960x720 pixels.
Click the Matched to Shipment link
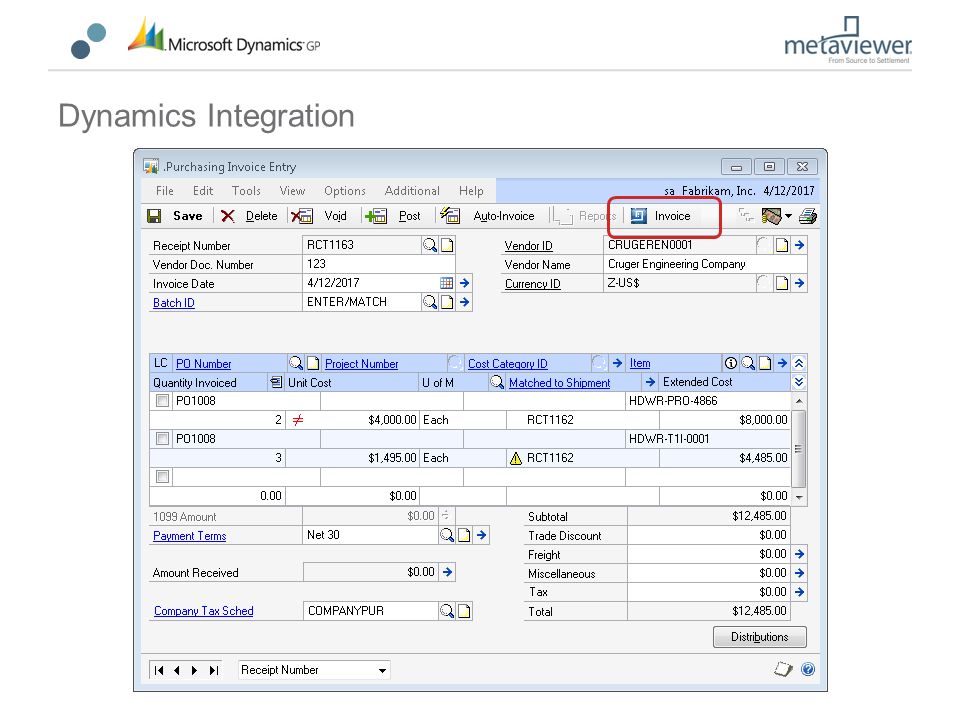click(x=560, y=383)
